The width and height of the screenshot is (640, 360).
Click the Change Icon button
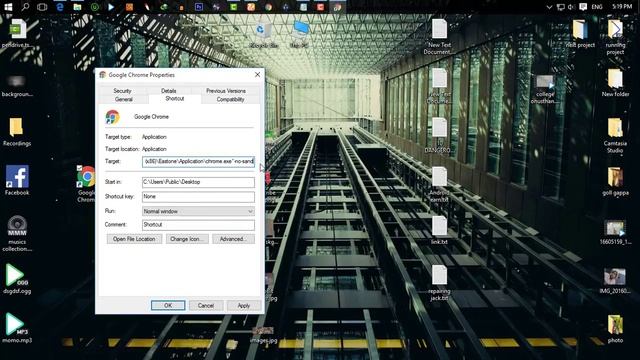[x=187, y=239]
